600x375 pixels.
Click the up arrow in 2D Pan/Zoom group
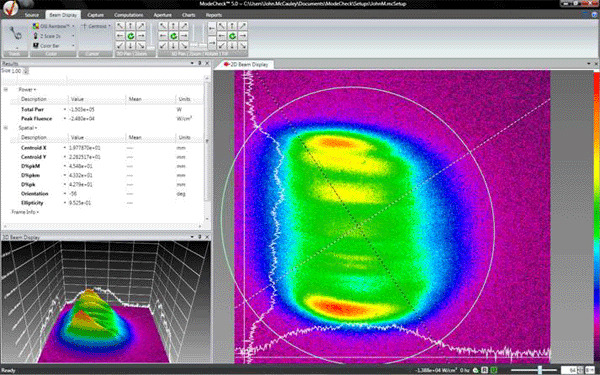[130, 26]
